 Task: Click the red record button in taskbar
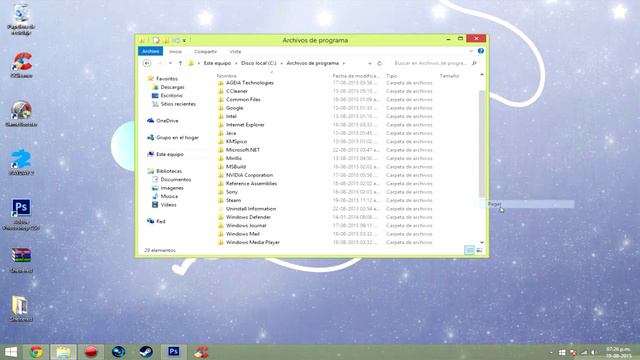91,352
